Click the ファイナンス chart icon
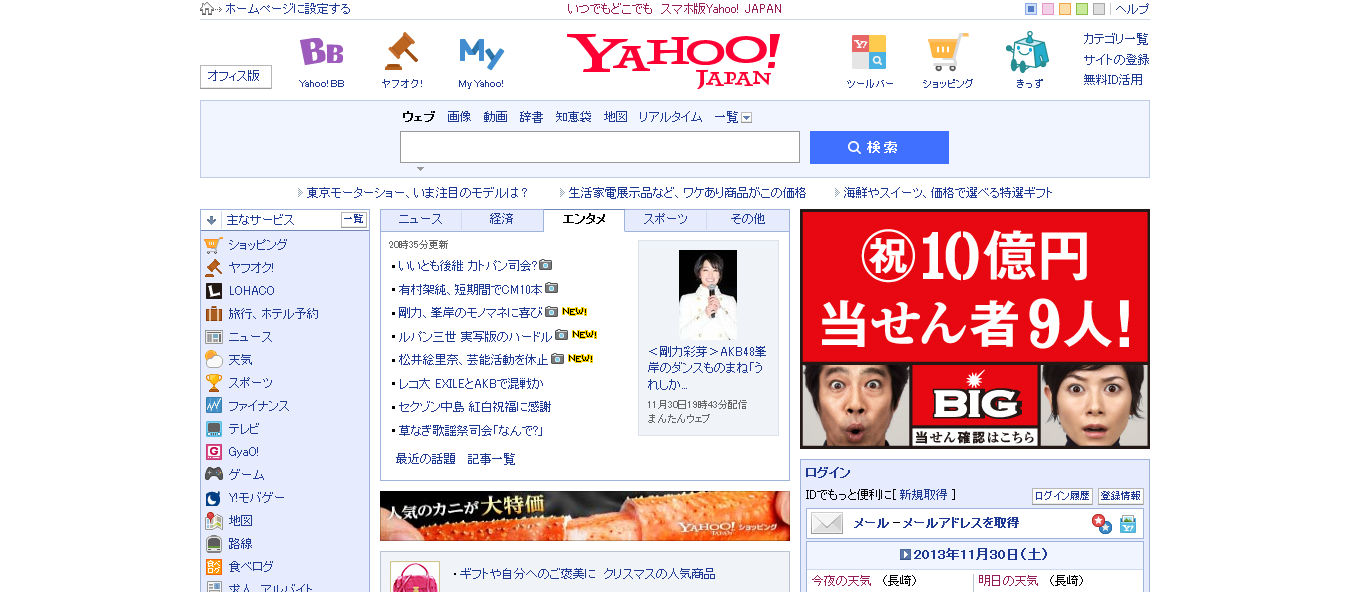The width and height of the screenshot is (1349, 592). click(213, 406)
